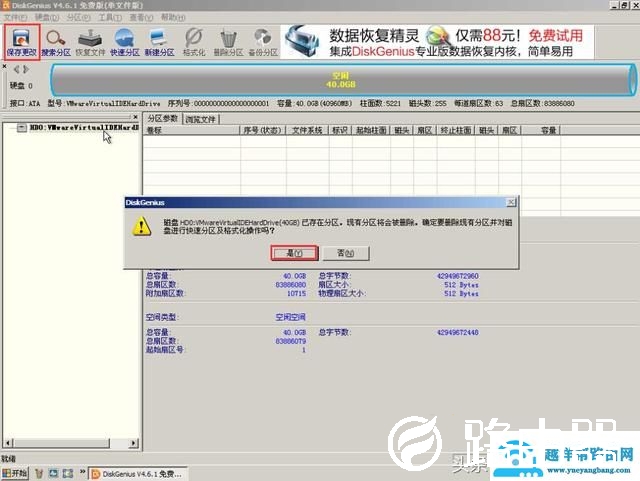Open the 开始 Start menu
Viewport: 640px width, 481px height.
[15, 473]
